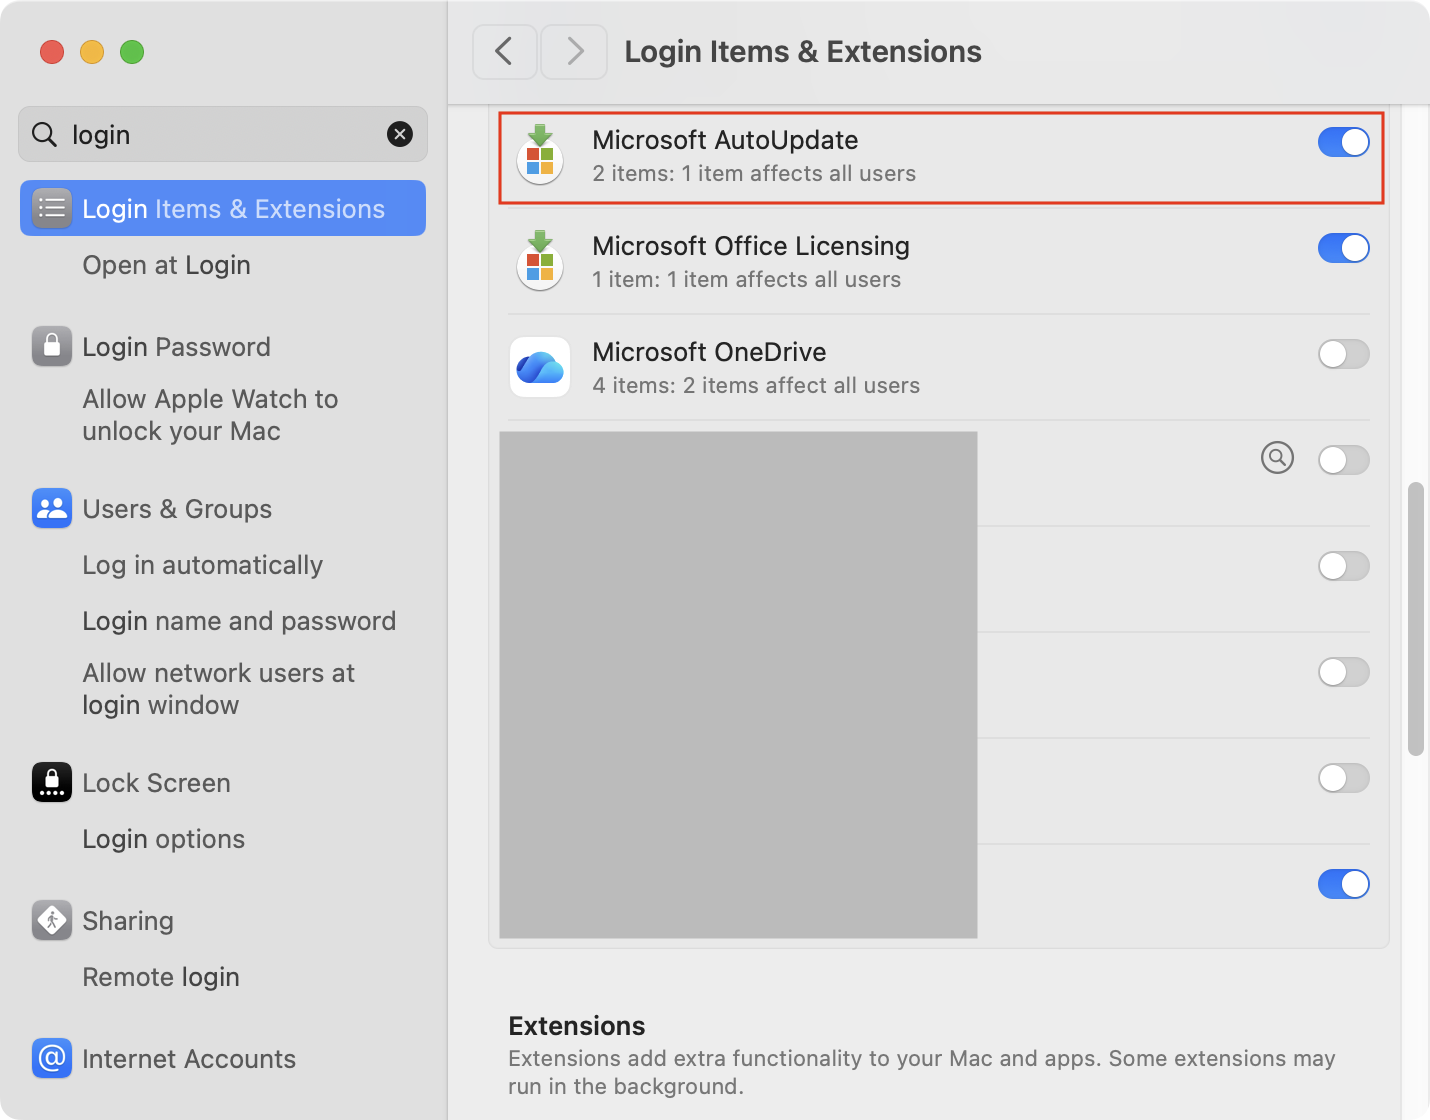Select Login name and password result
The image size is (1430, 1120).
[x=239, y=621]
